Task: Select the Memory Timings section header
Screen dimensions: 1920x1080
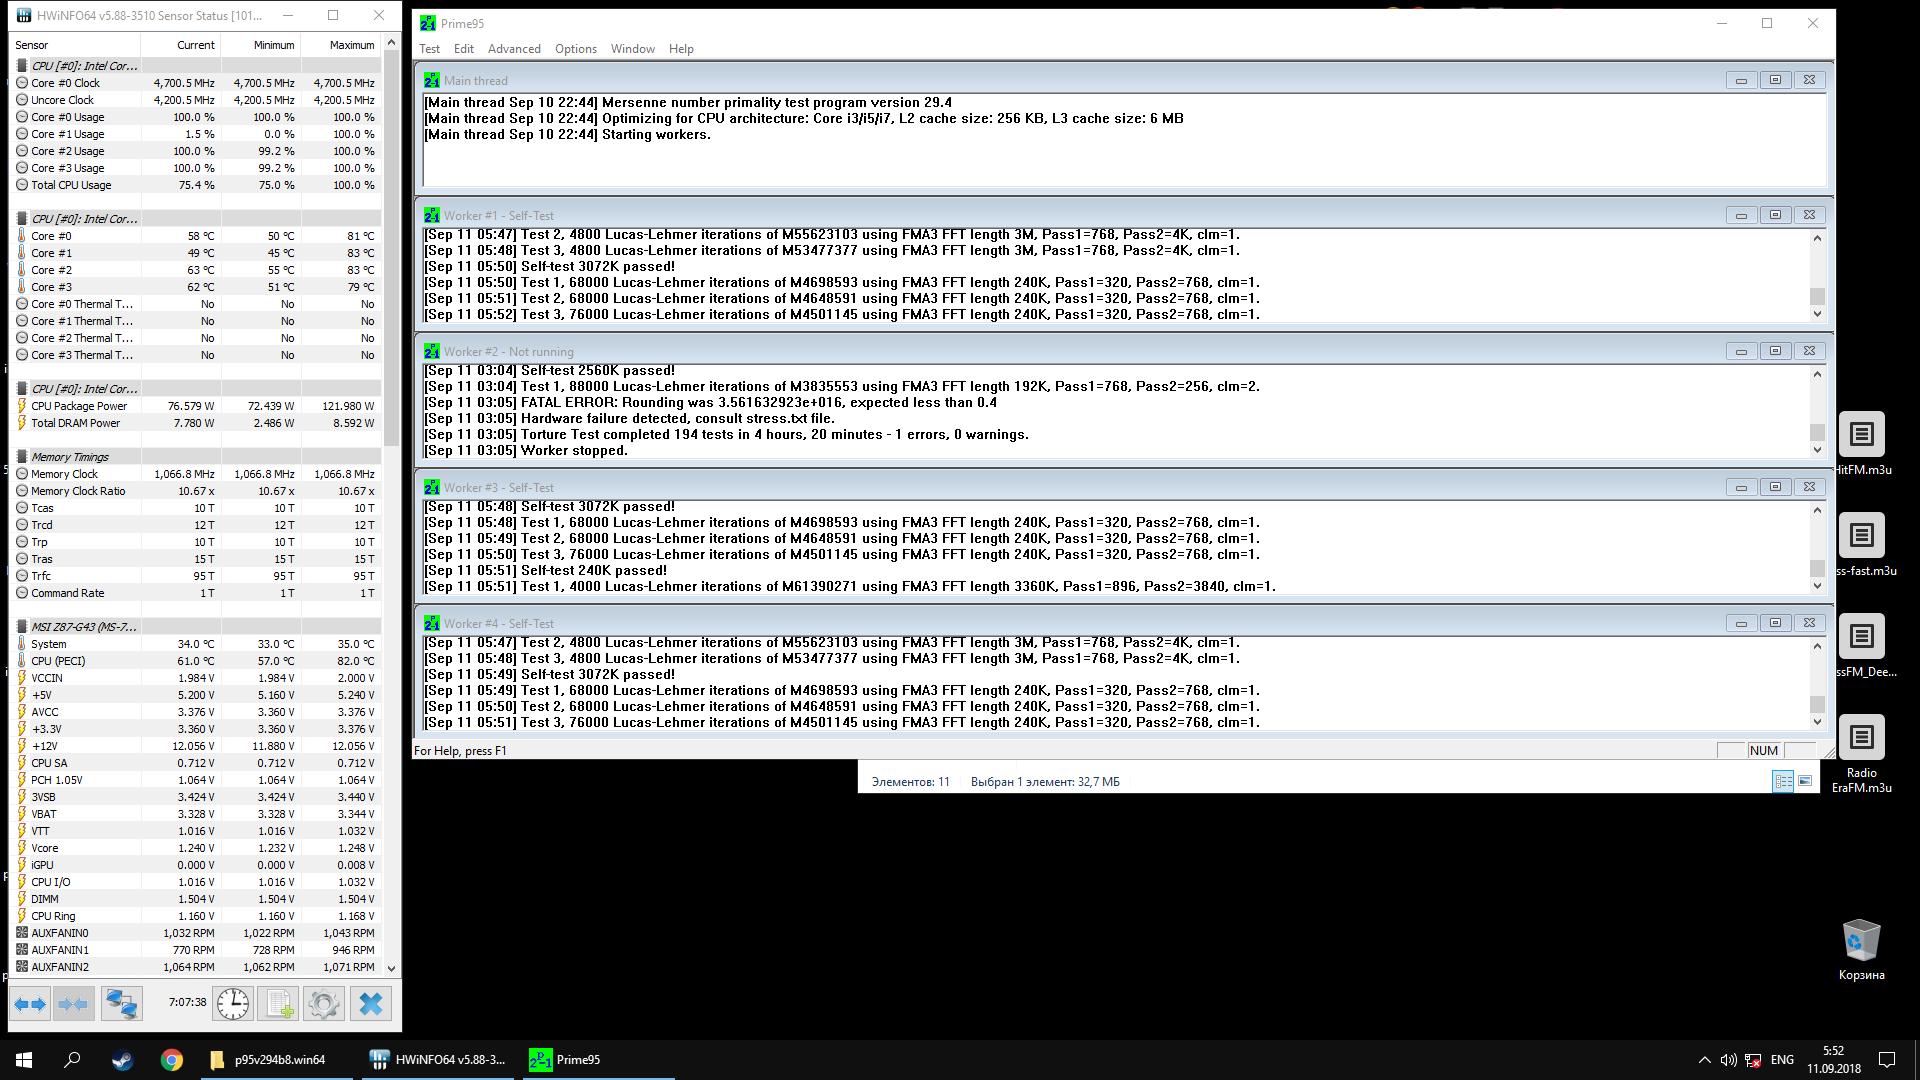Action: (x=70, y=457)
